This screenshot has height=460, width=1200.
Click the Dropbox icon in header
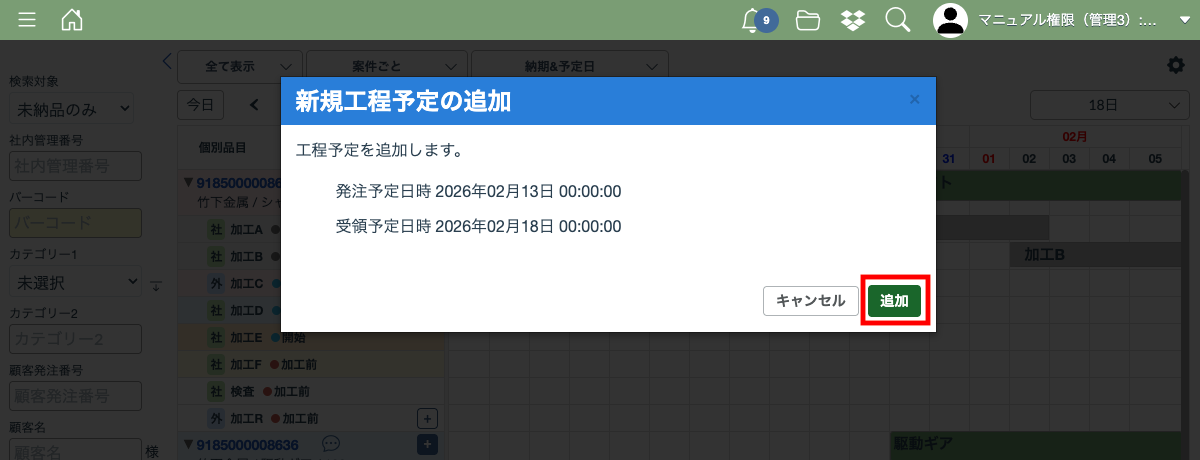coord(853,20)
